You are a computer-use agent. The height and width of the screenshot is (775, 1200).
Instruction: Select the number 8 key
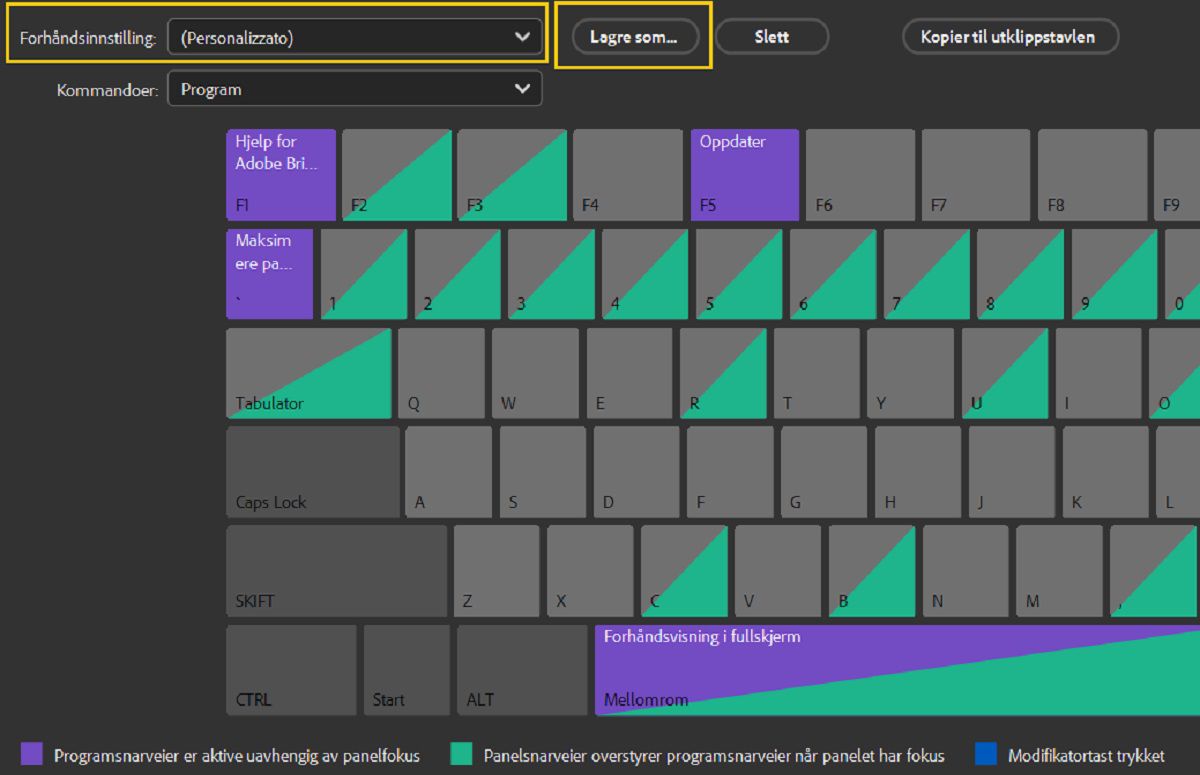pyautogui.click(x=1021, y=274)
